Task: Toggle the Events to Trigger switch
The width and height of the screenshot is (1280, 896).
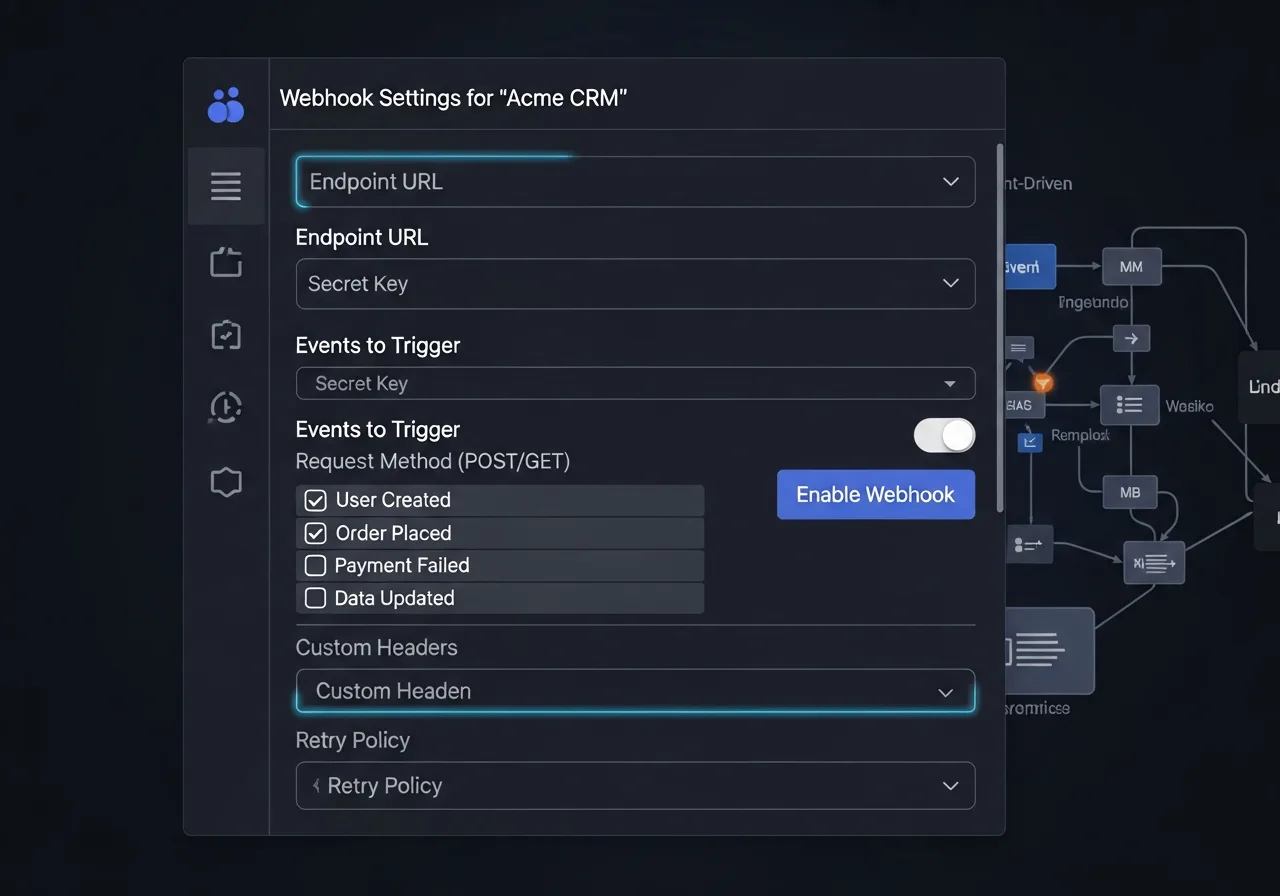Action: (944, 435)
